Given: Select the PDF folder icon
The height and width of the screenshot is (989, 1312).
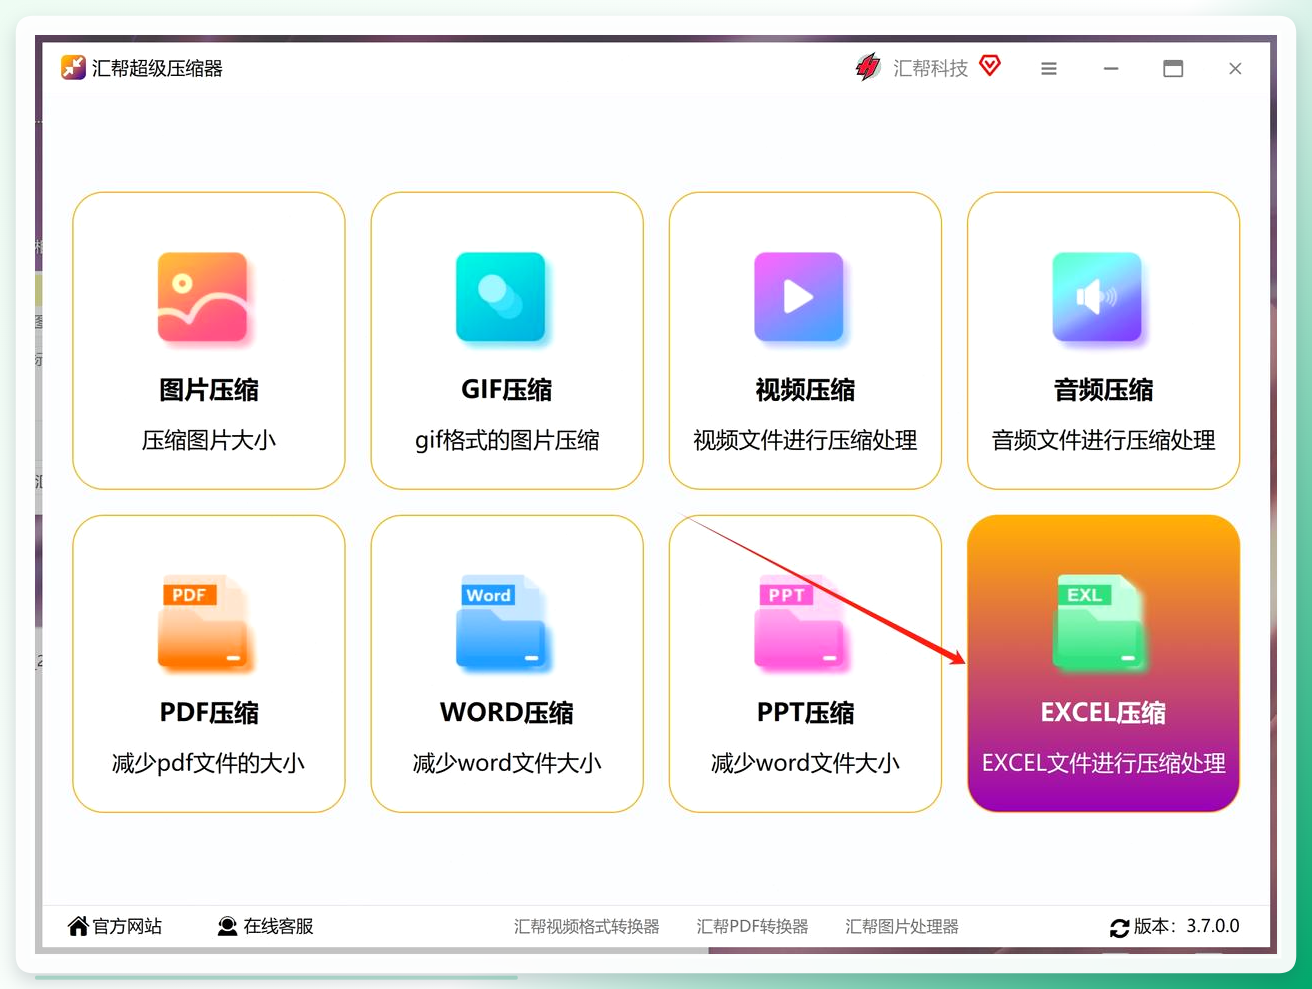Looking at the screenshot, I should click(x=203, y=622).
